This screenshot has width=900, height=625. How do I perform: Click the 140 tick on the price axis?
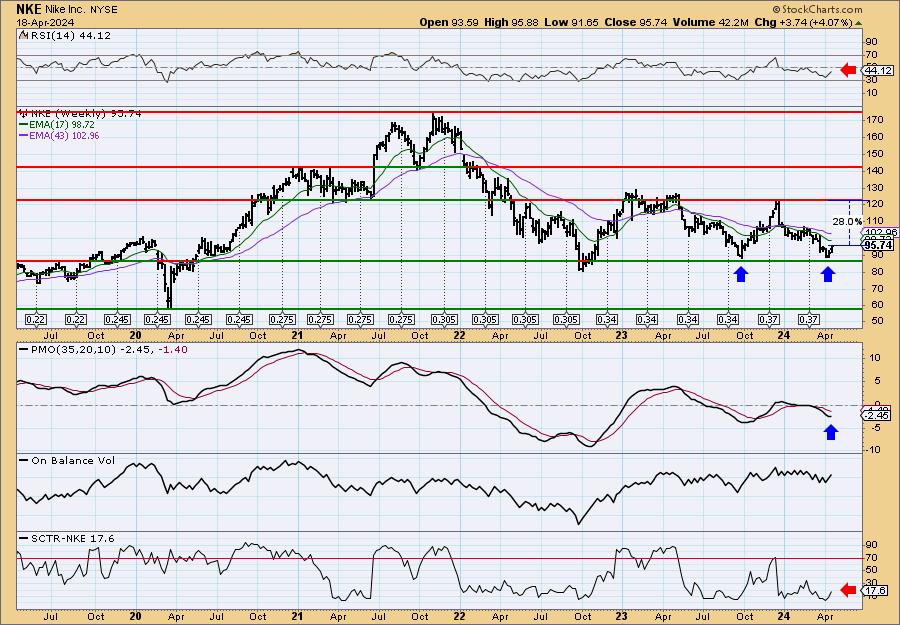tap(875, 170)
